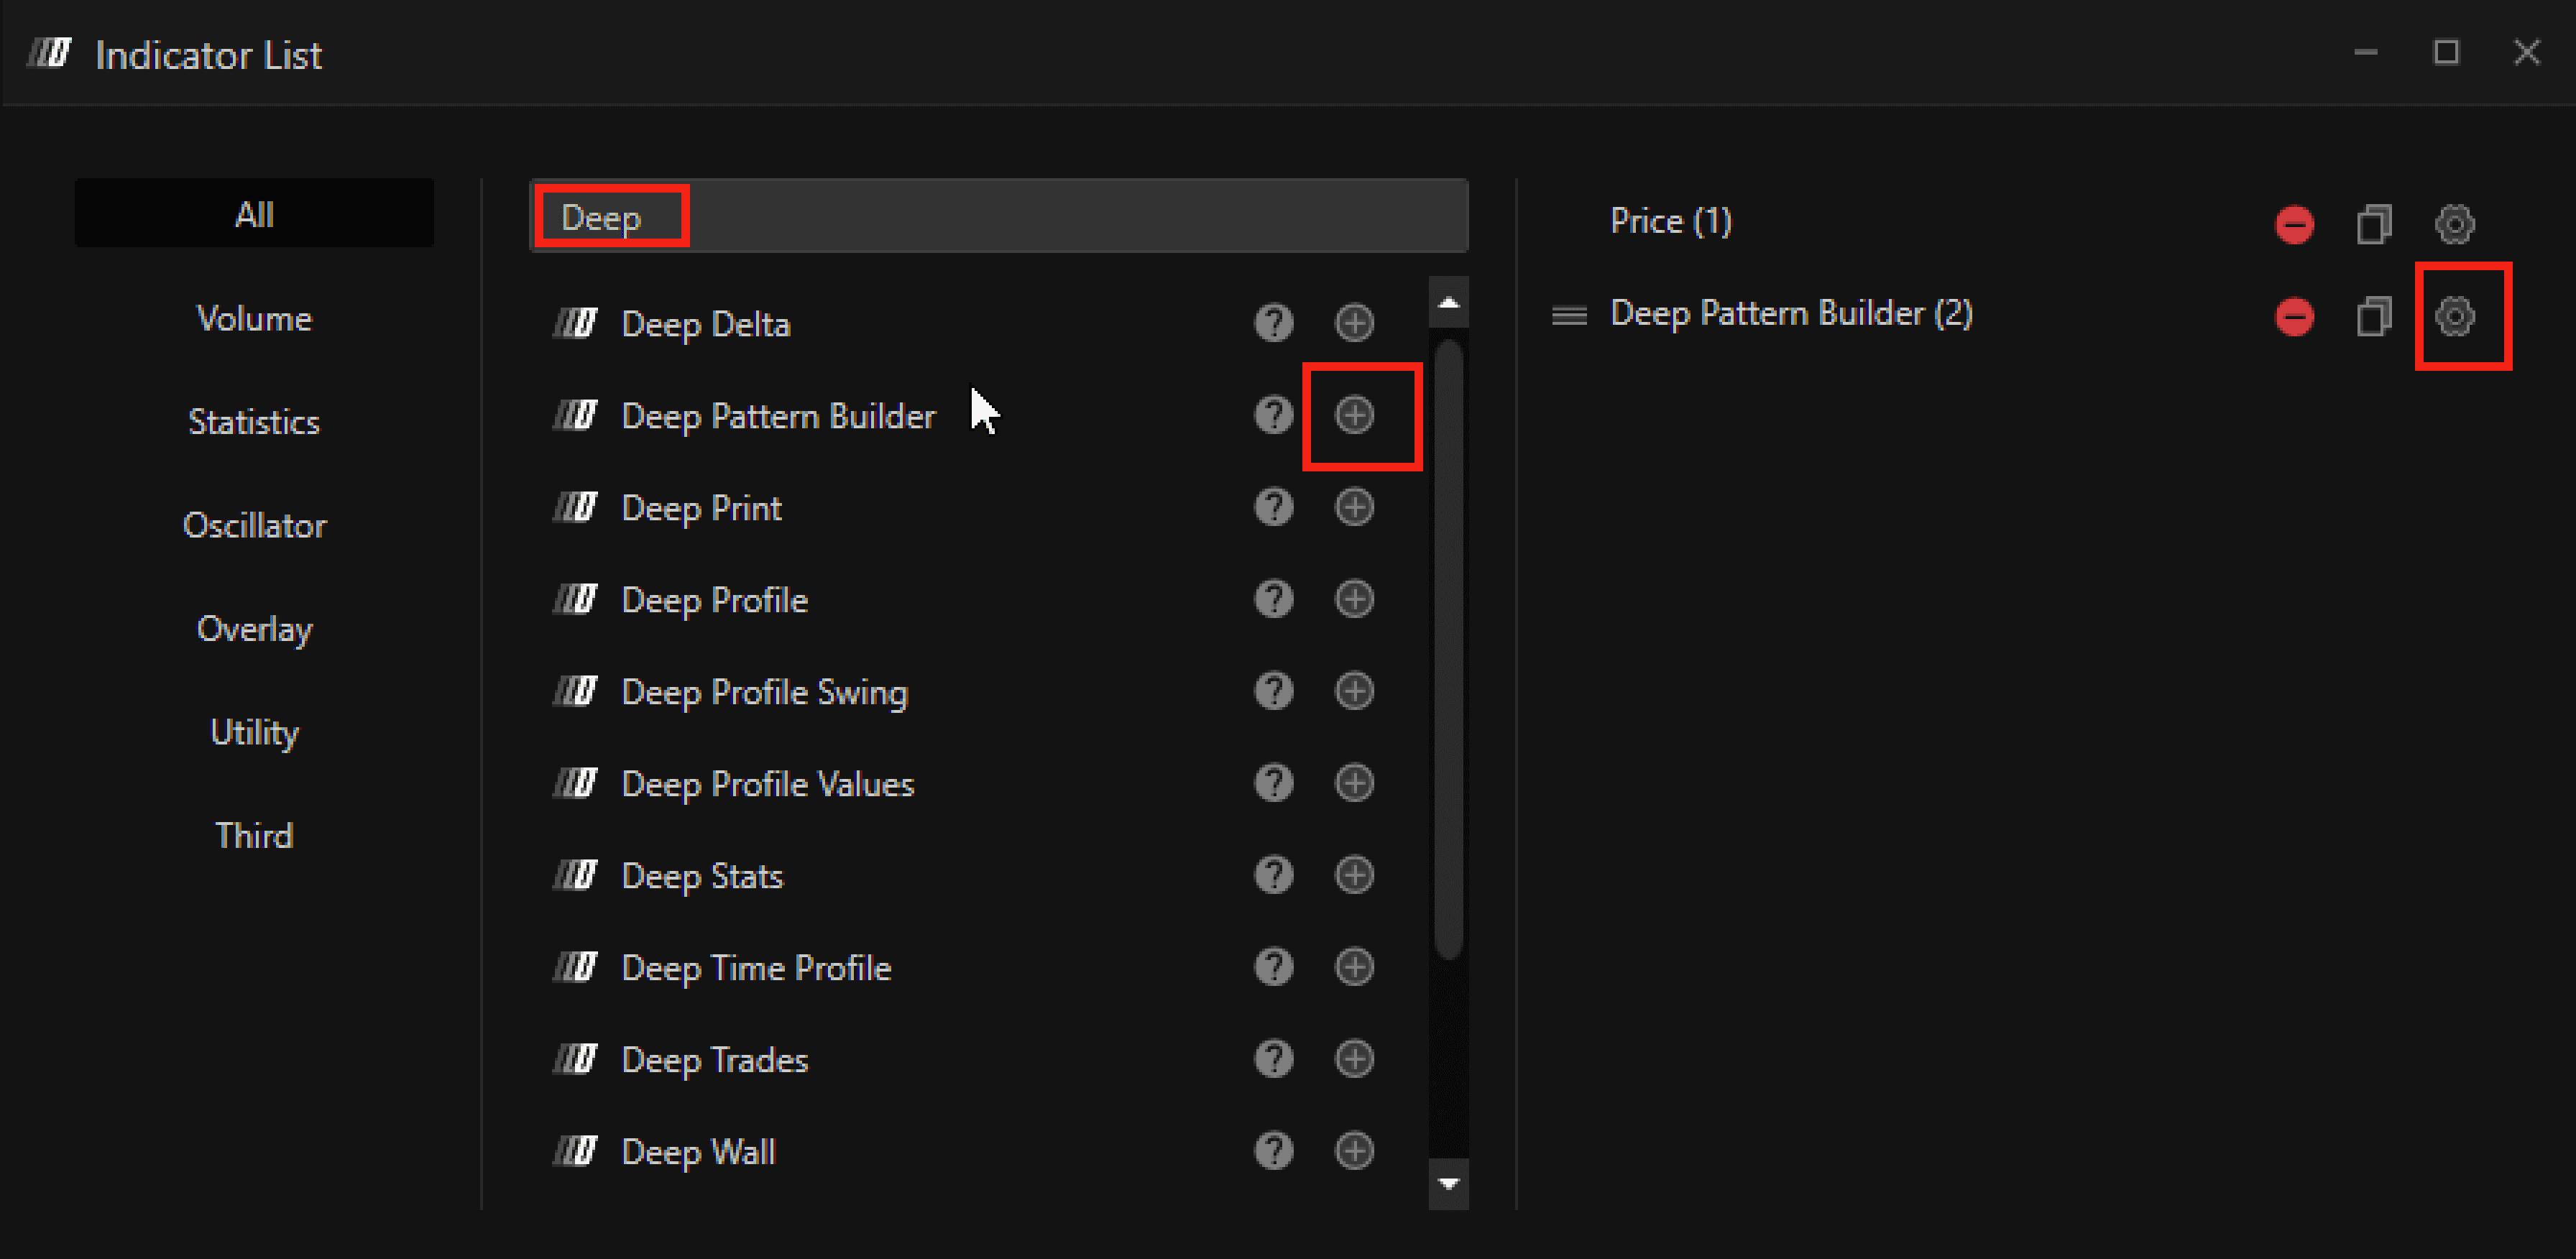Select the All category filter
Image resolution: width=2576 pixels, height=1259 pixels.
254,214
